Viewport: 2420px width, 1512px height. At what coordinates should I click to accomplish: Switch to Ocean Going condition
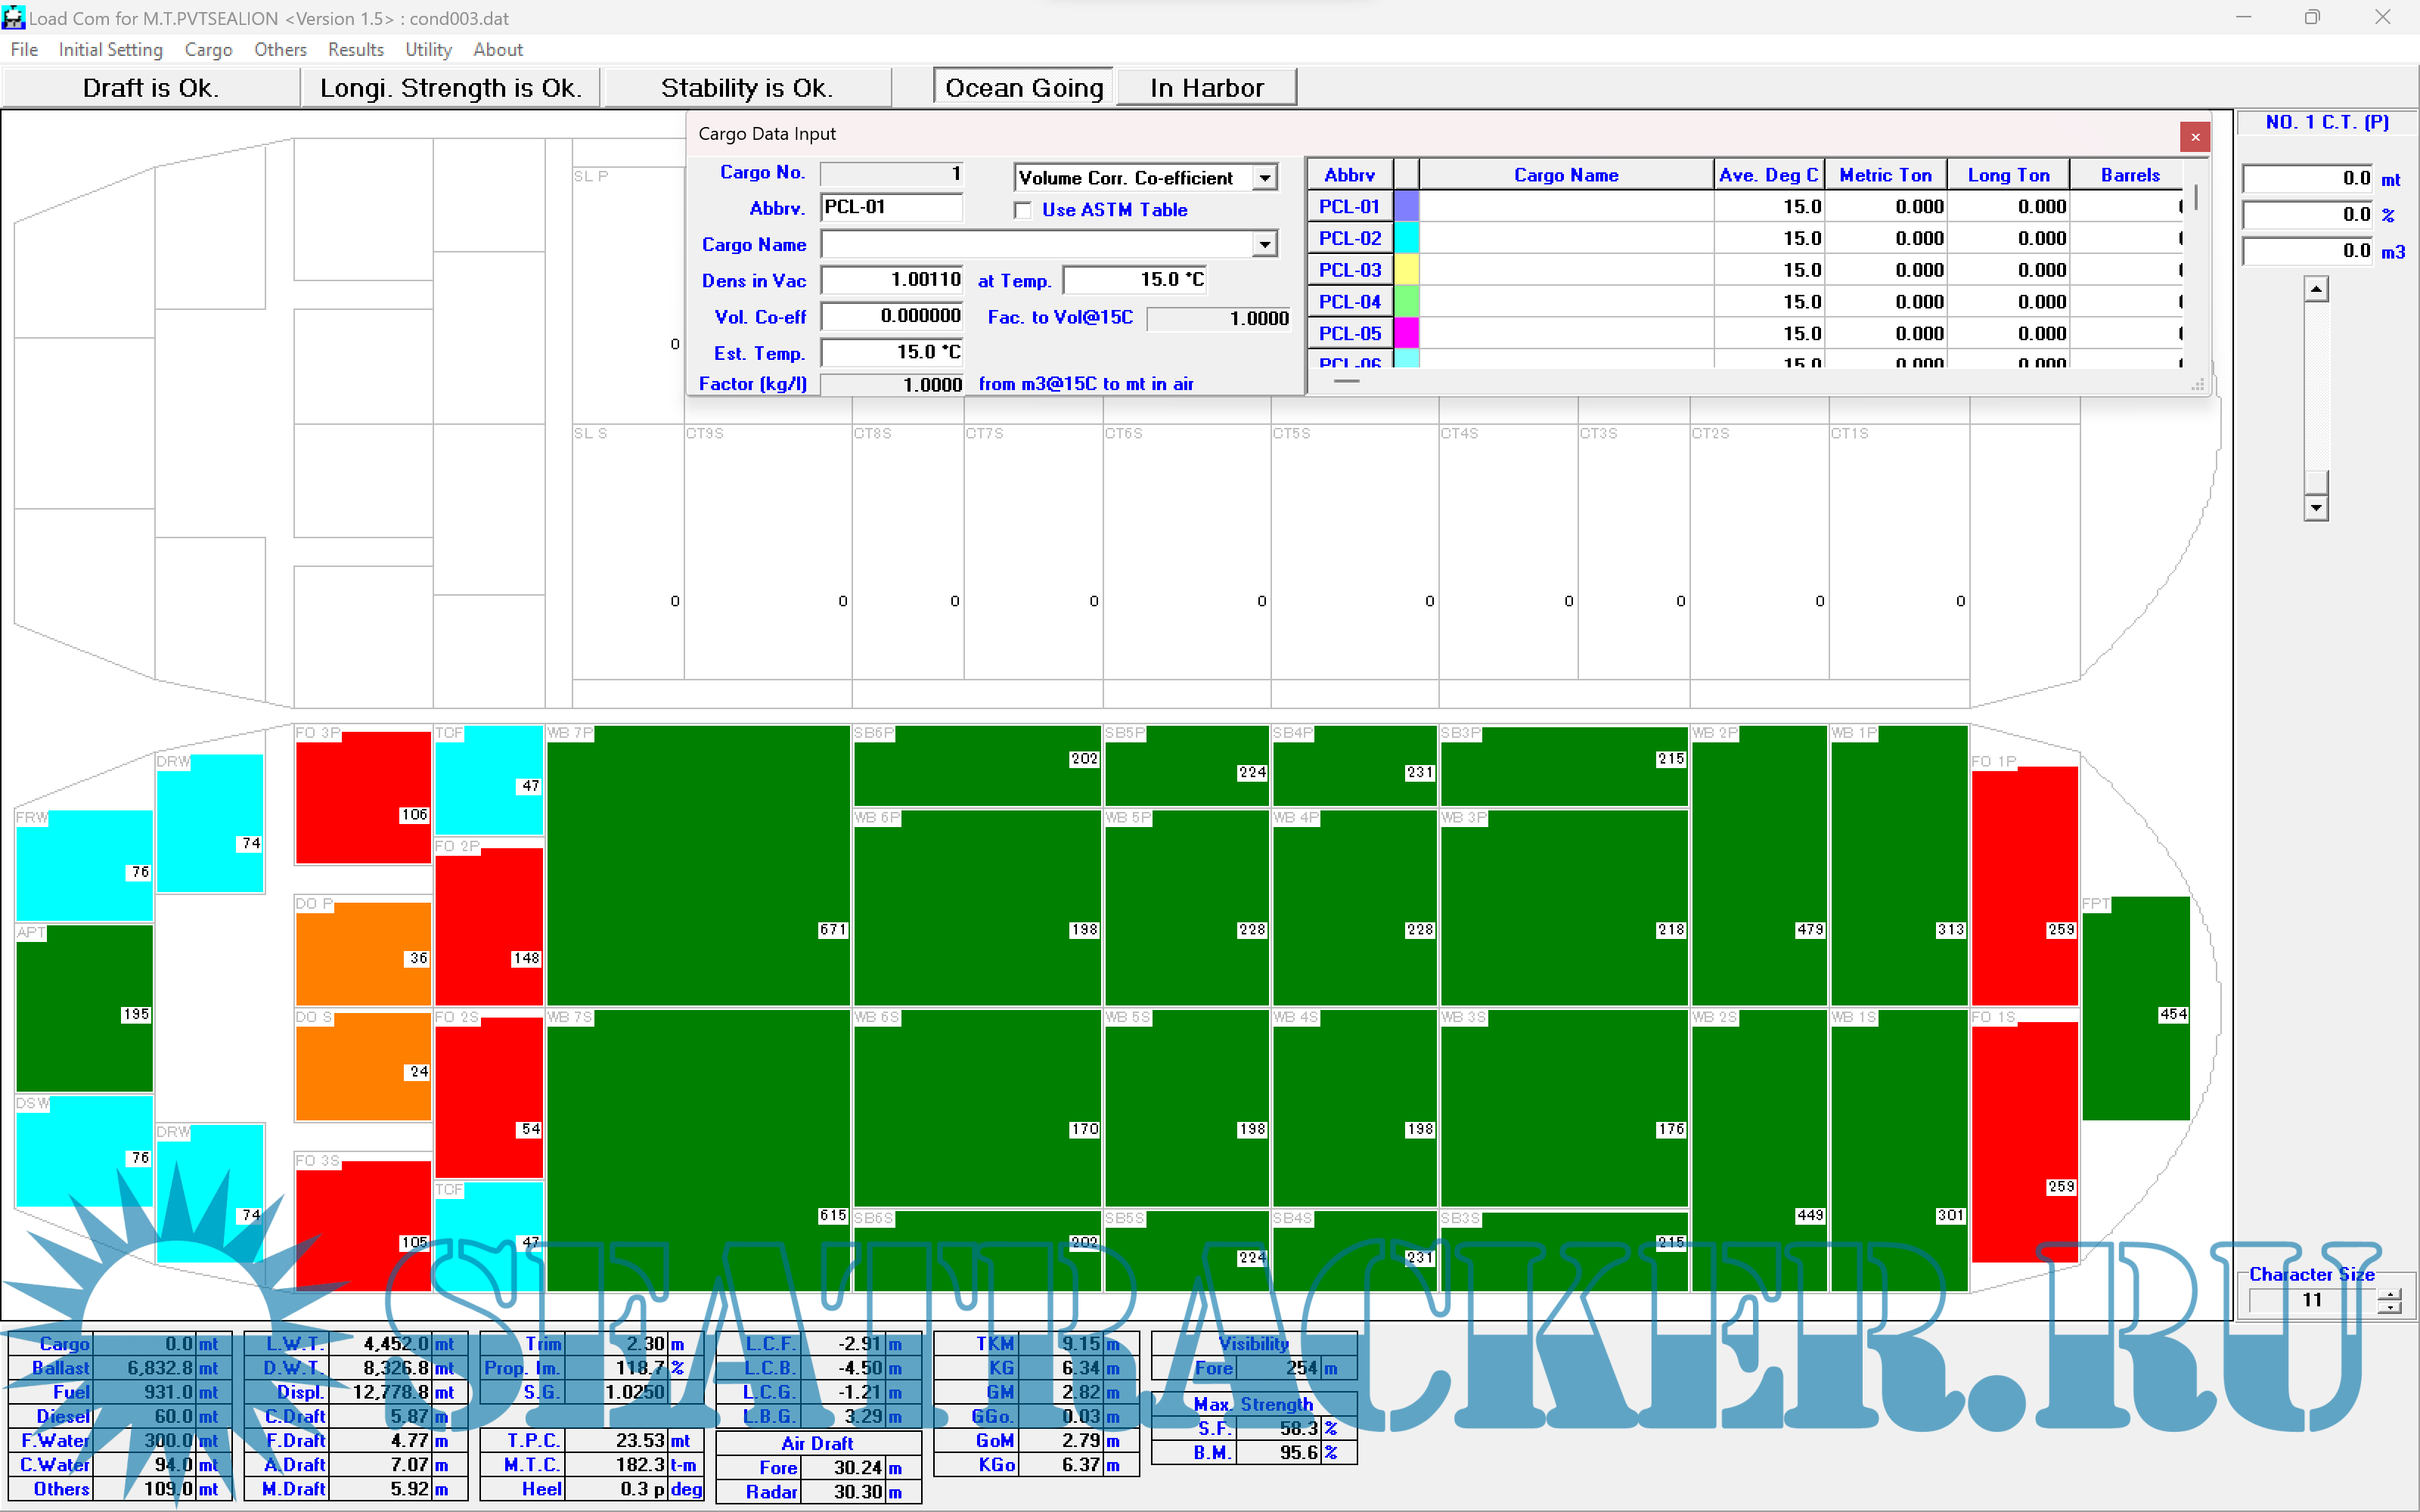click(1023, 88)
